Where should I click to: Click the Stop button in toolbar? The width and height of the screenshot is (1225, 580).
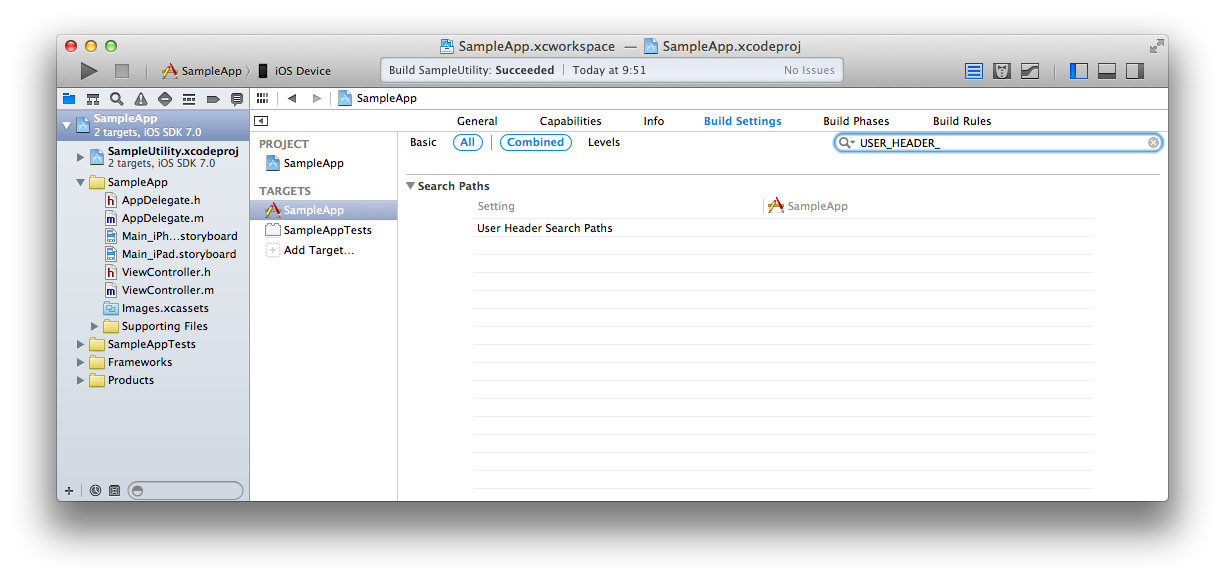[x=122, y=71]
